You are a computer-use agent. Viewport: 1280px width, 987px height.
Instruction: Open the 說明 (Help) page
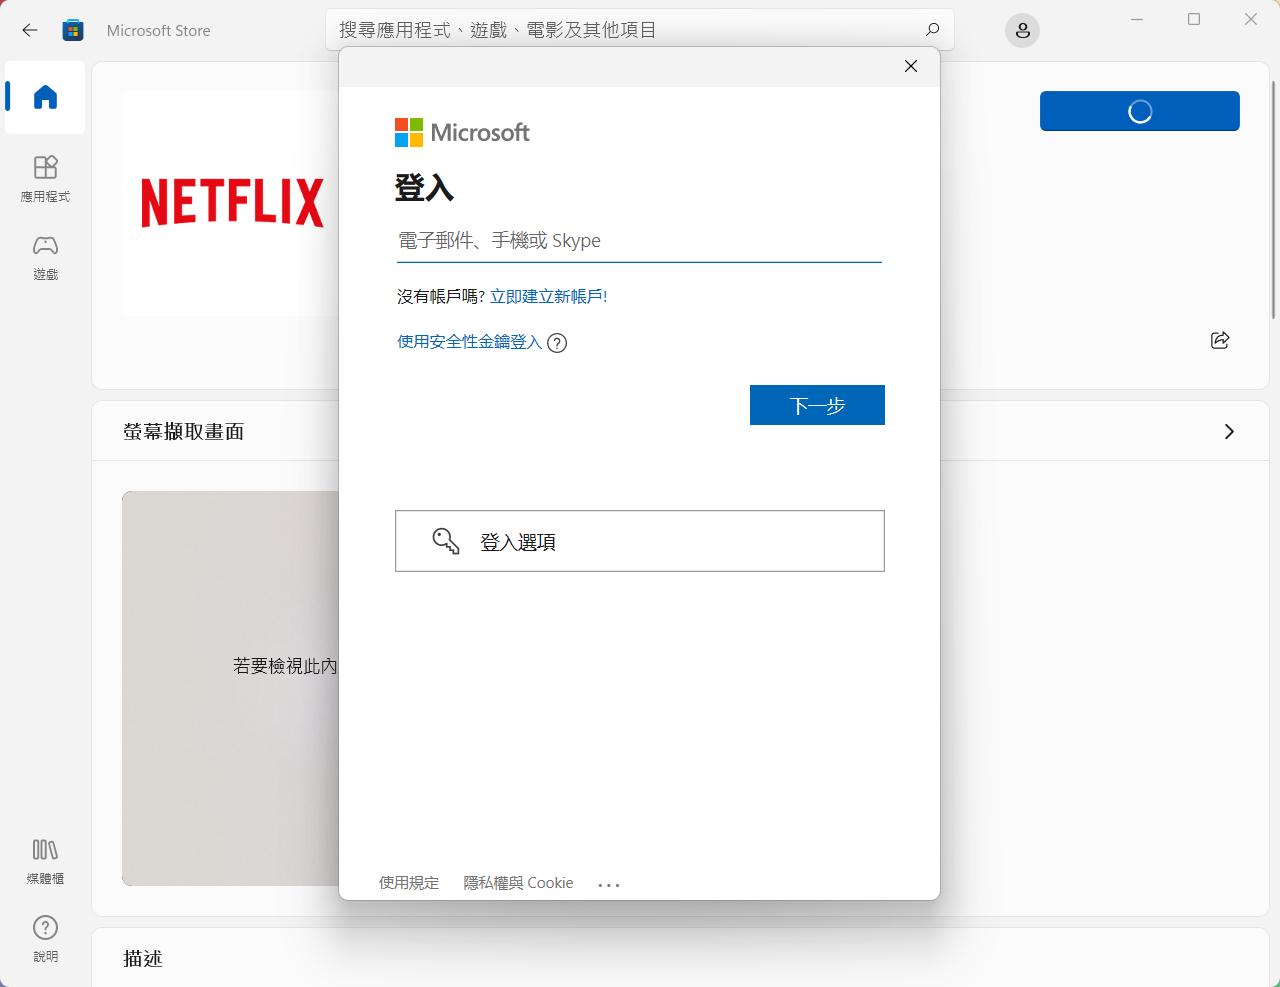pos(45,939)
